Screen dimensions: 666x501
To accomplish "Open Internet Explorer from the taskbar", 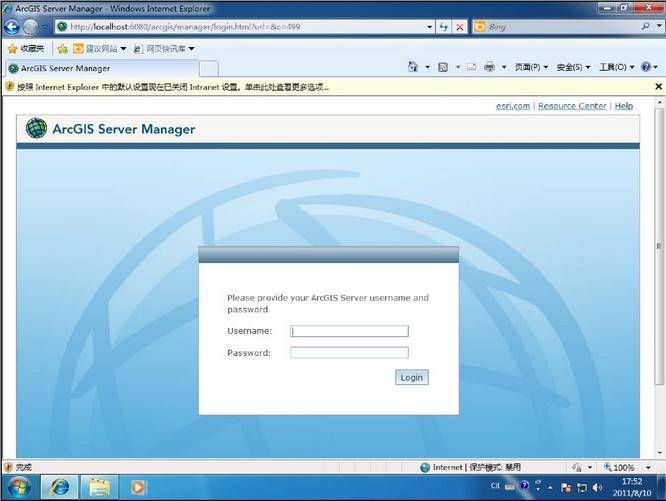I will 59,487.
